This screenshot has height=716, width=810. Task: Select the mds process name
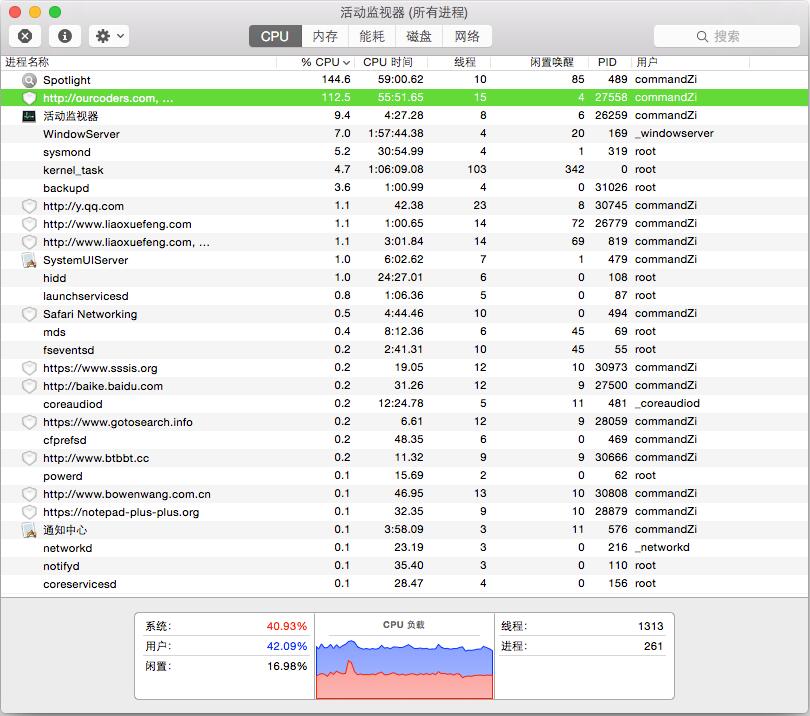pyautogui.click(x=54, y=332)
